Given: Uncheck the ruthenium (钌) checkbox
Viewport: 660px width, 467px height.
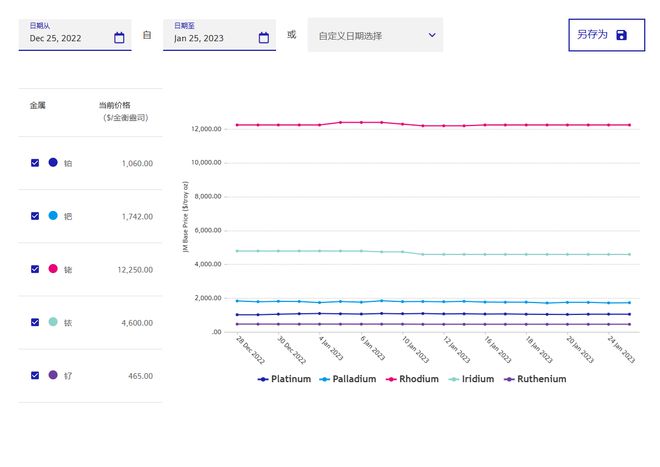Looking at the screenshot, I should coord(35,375).
